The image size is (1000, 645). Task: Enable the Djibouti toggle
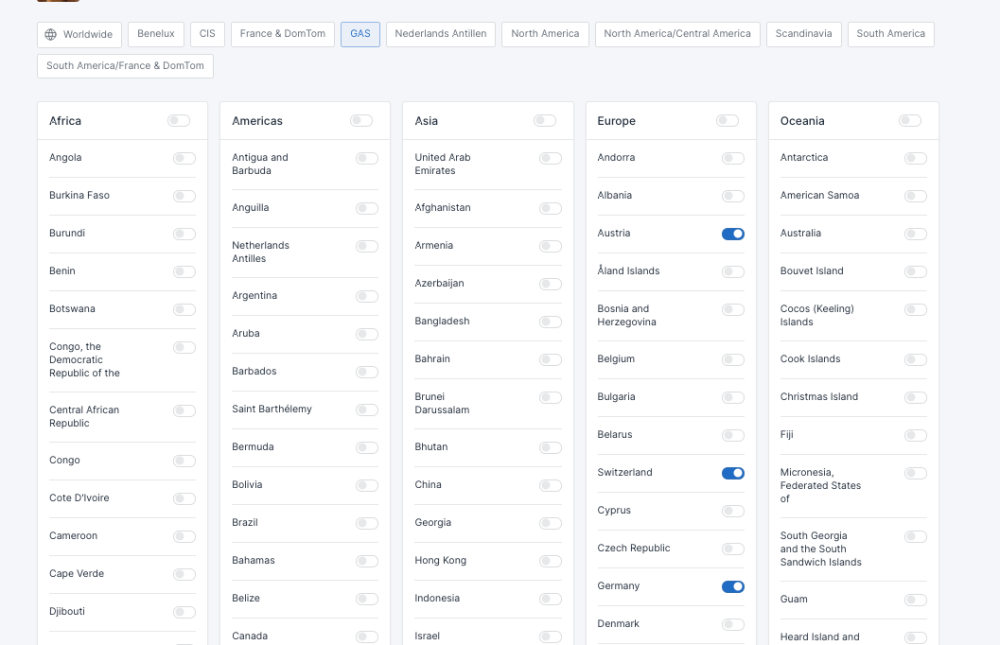[184, 612]
